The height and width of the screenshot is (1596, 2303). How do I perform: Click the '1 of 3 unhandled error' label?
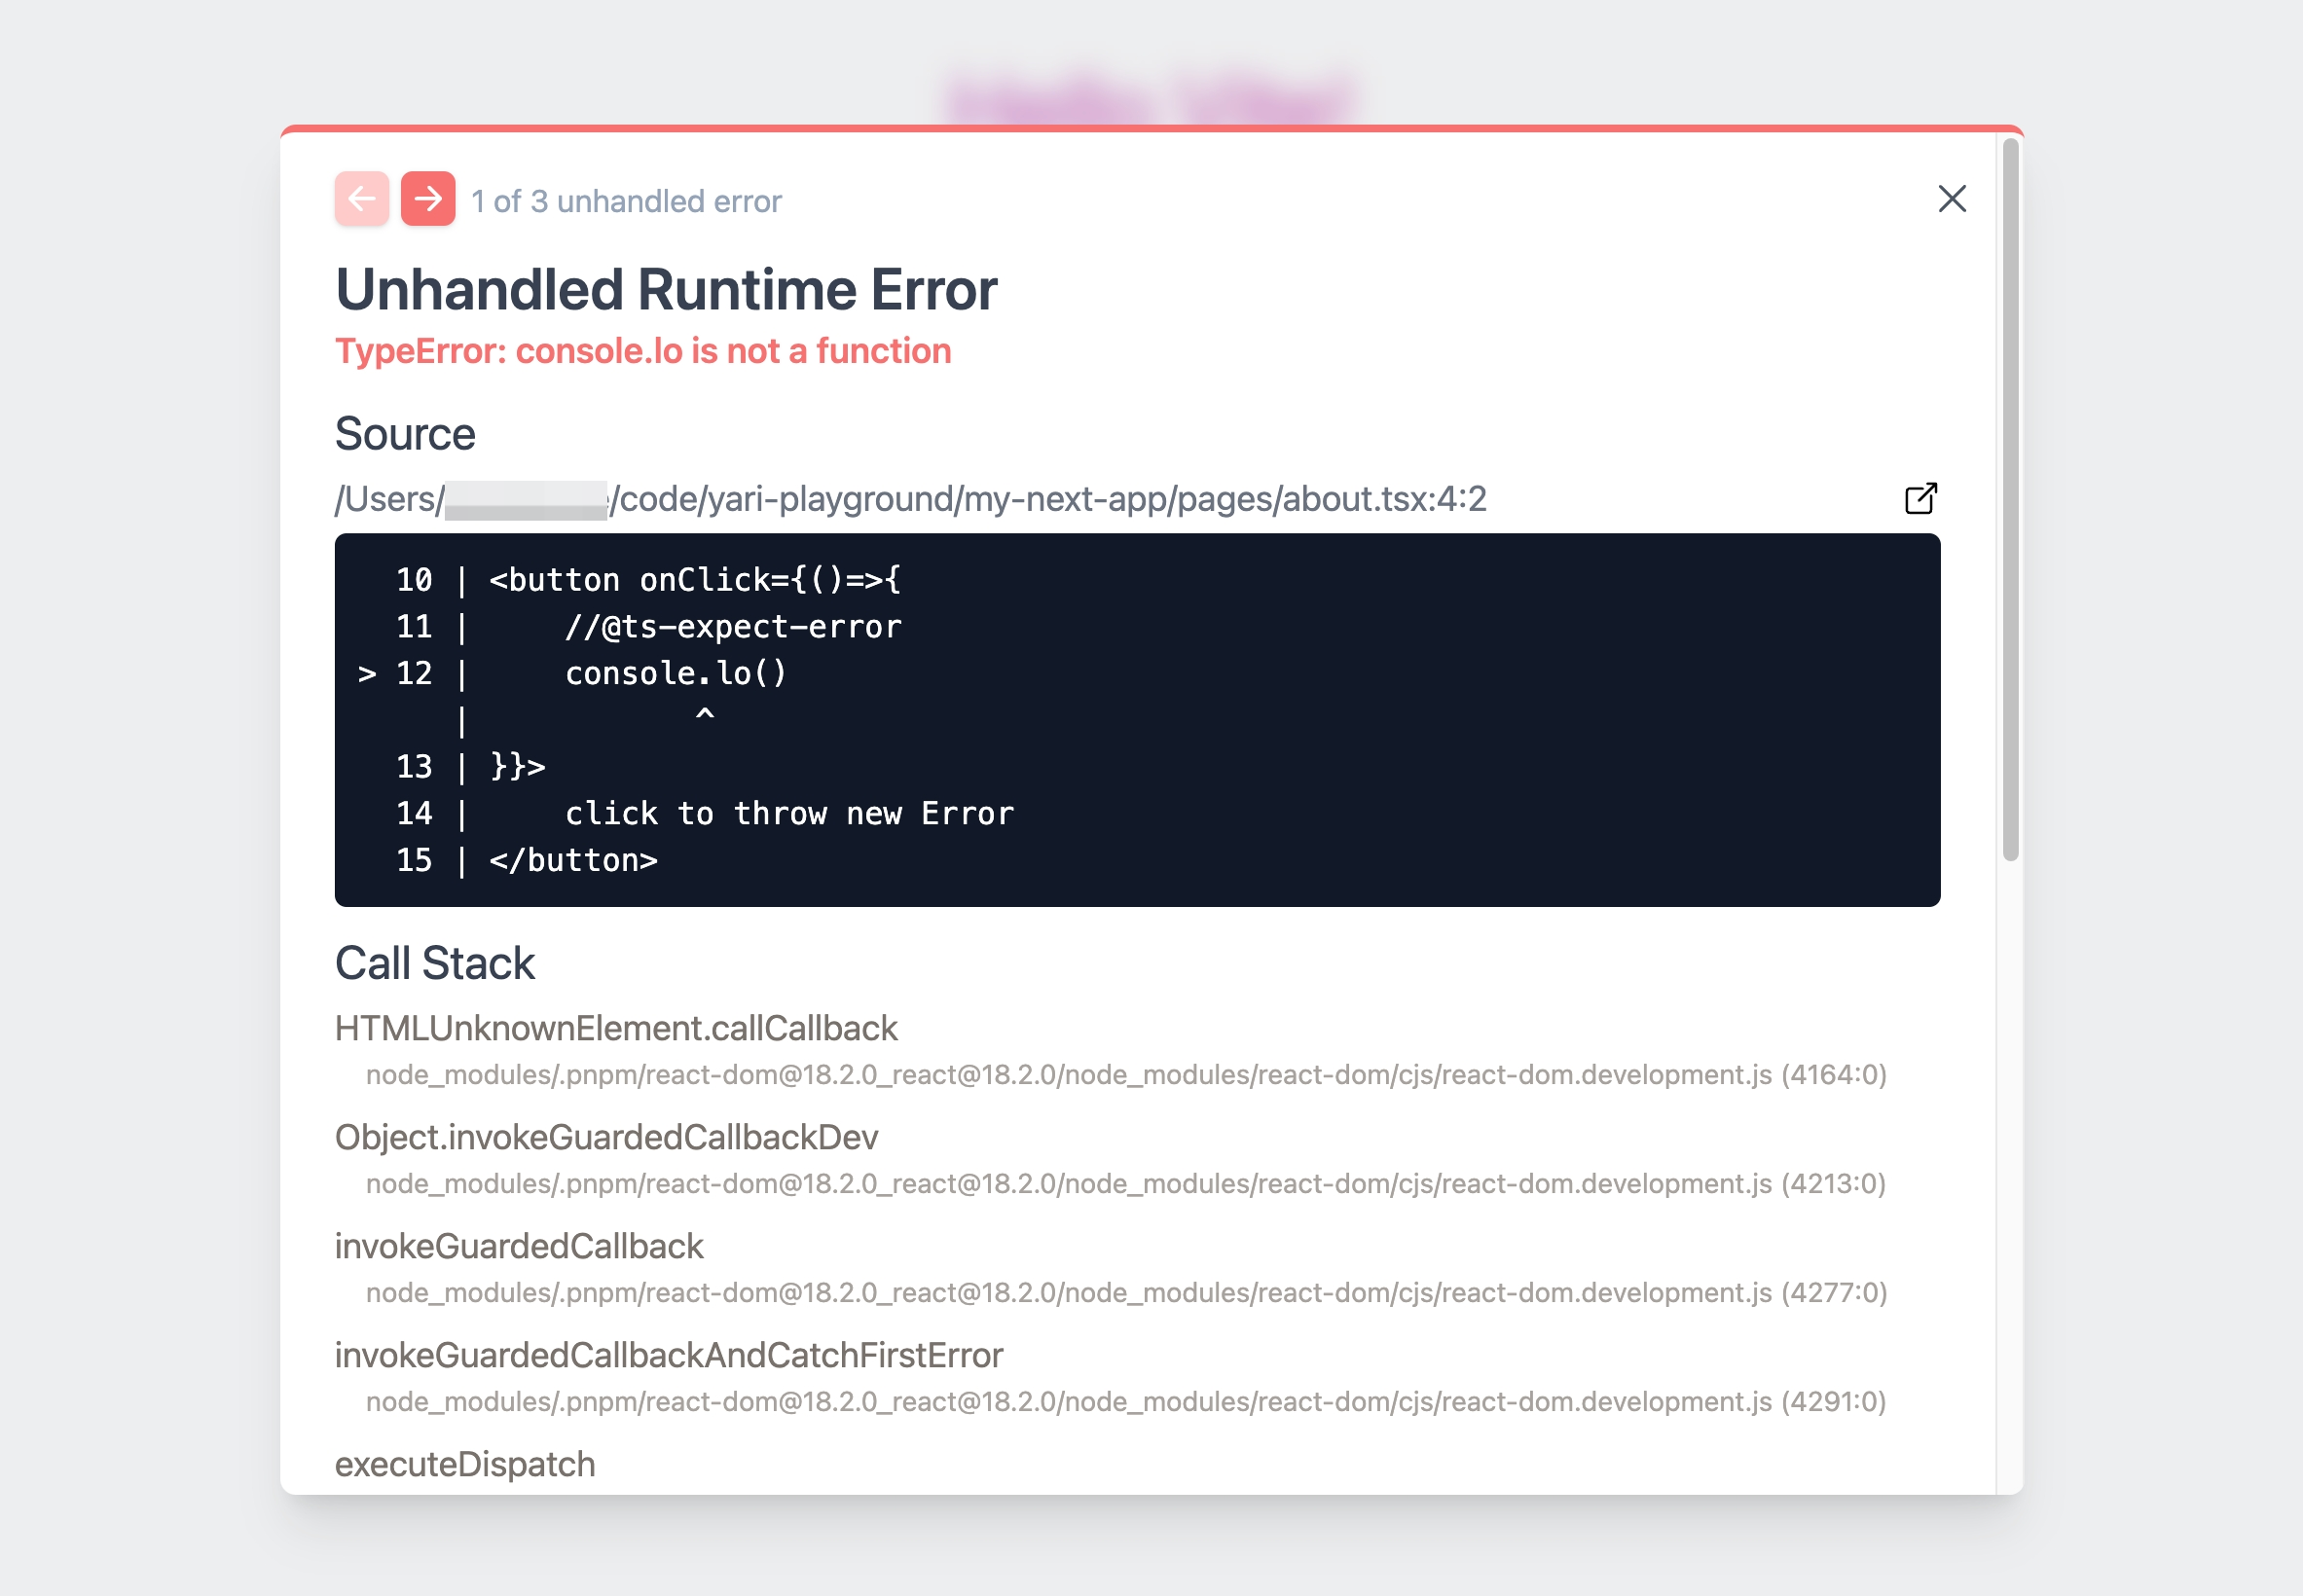[x=626, y=201]
